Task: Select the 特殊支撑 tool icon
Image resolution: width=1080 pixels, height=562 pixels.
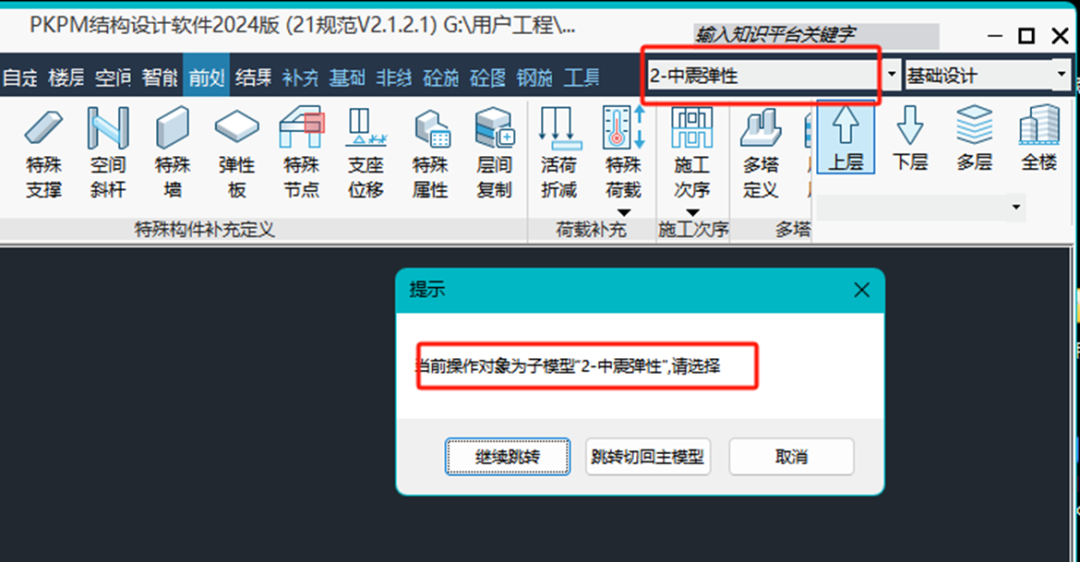Action: click(x=43, y=128)
